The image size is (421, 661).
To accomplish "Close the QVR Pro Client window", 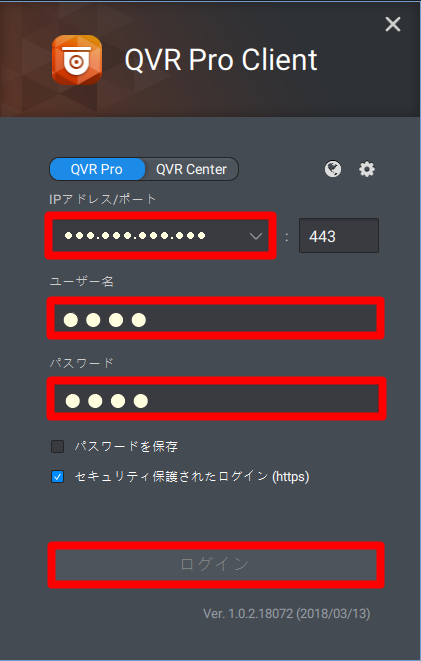I will [393, 24].
